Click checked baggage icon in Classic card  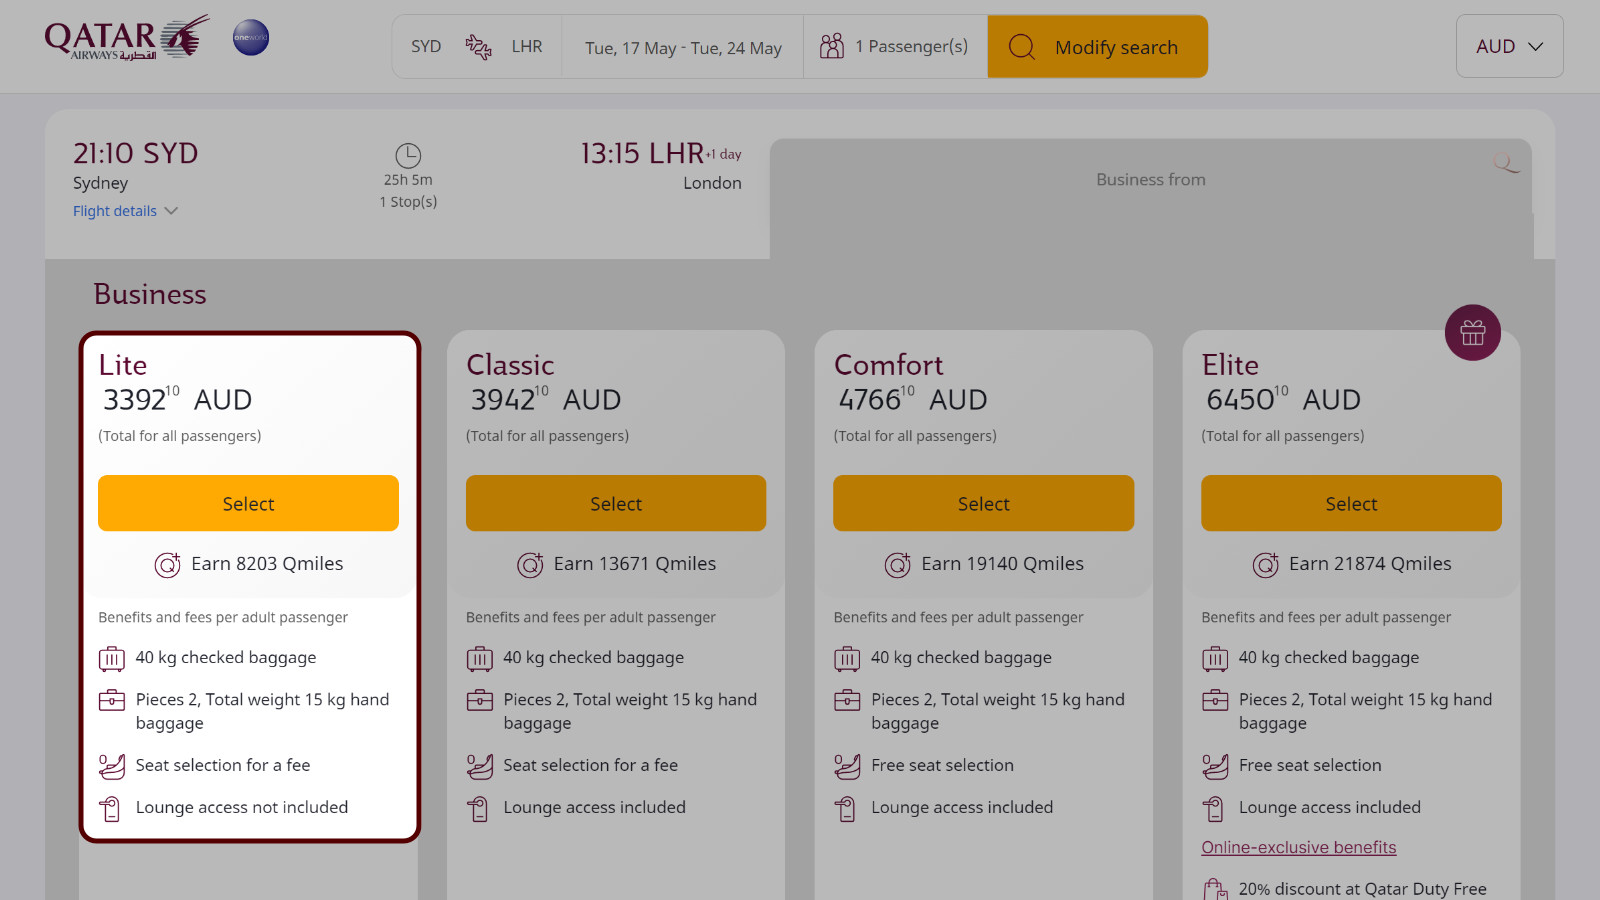click(480, 659)
